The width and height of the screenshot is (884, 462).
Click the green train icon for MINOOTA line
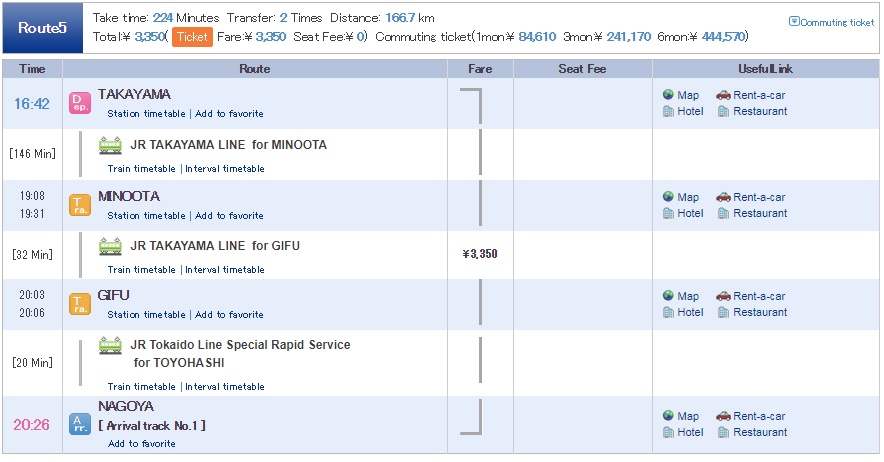[110, 146]
